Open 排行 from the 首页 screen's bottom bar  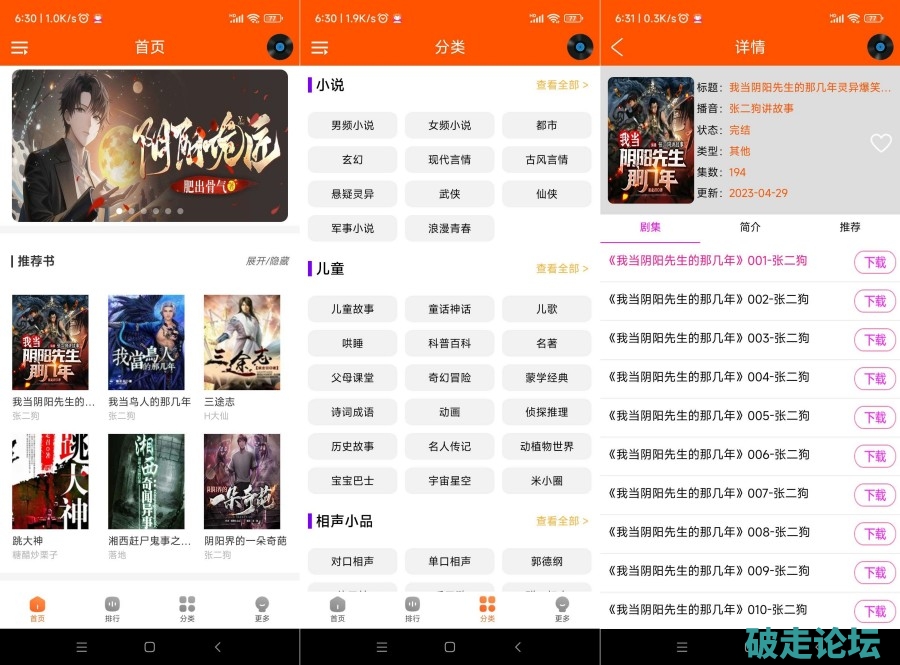point(112,609)
